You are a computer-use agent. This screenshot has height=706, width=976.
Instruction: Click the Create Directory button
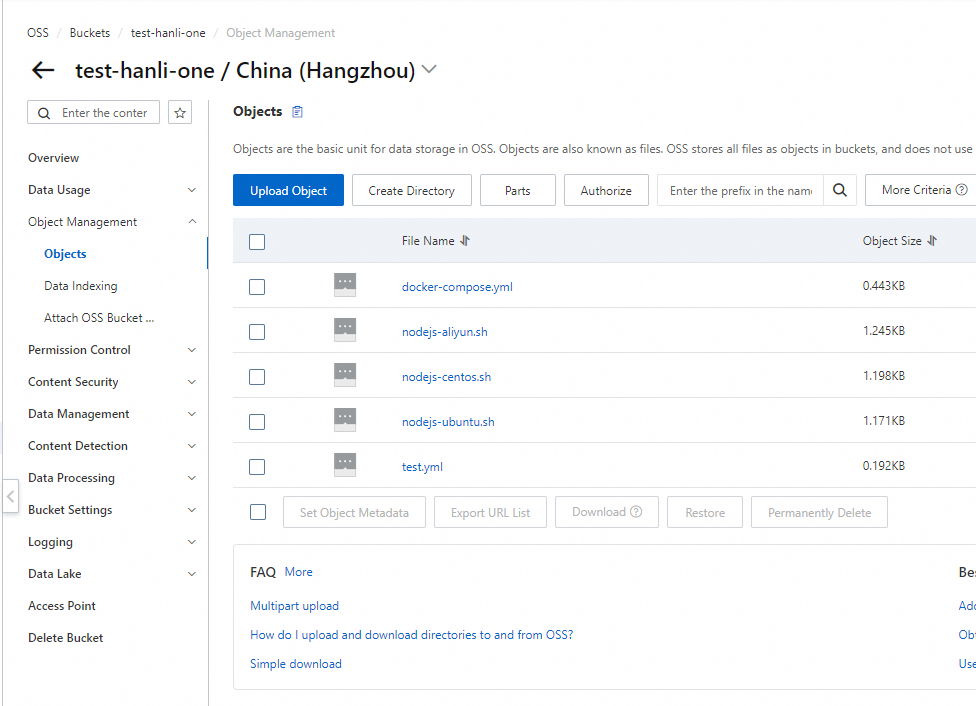coord(411,191)
